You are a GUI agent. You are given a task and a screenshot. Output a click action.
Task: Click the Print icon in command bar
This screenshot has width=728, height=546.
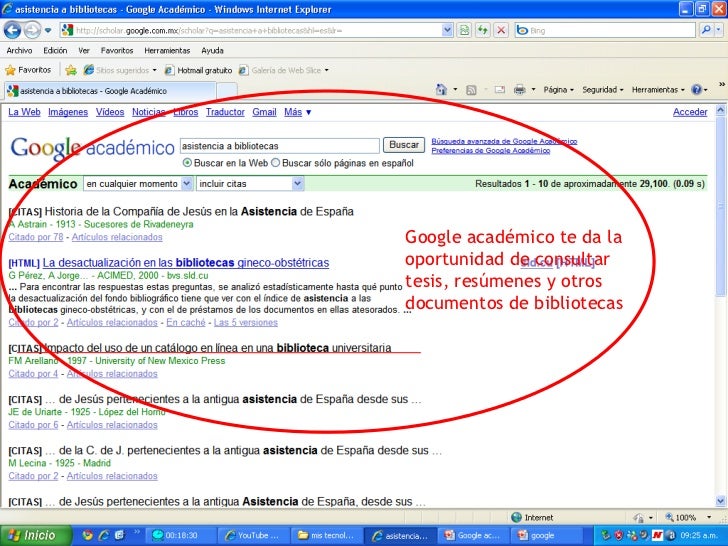click(520, 90)
